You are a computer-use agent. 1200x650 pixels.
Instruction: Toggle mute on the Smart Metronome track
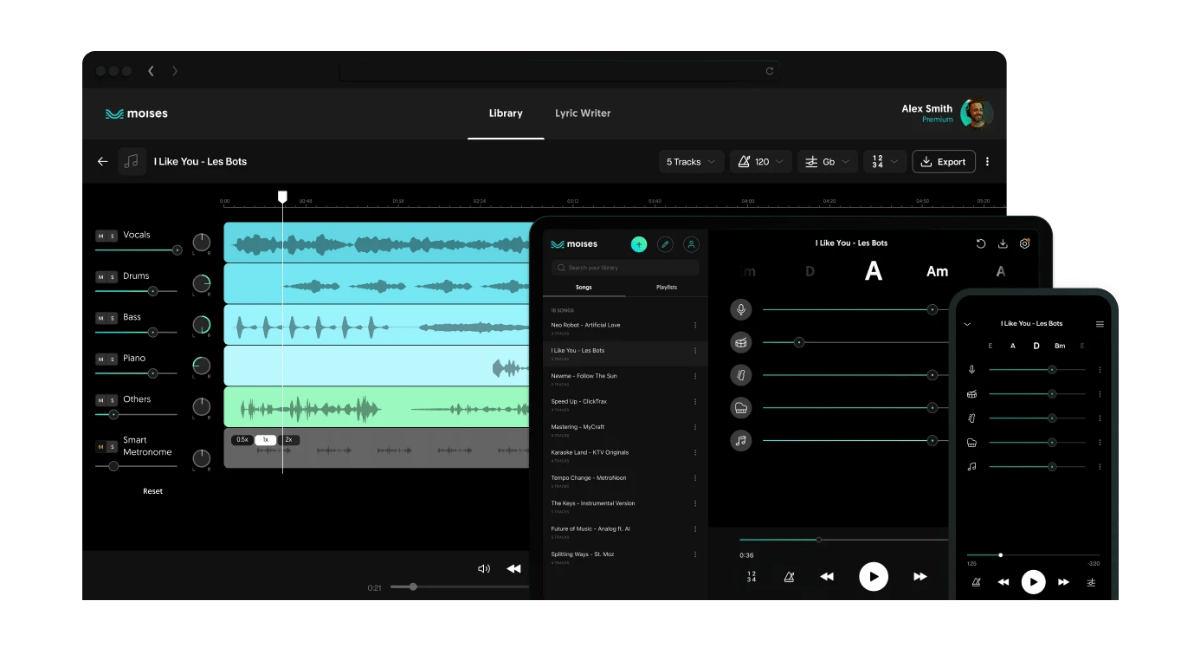(101, 447)
